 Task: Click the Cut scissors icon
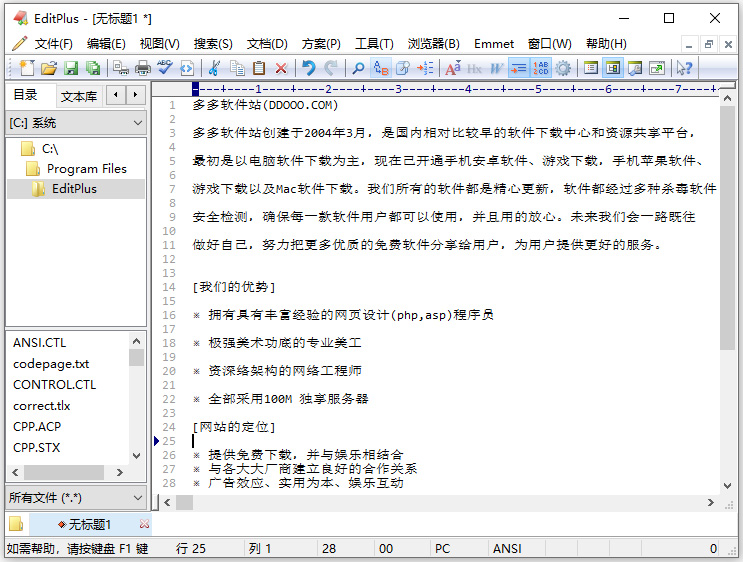pos(215,68)
